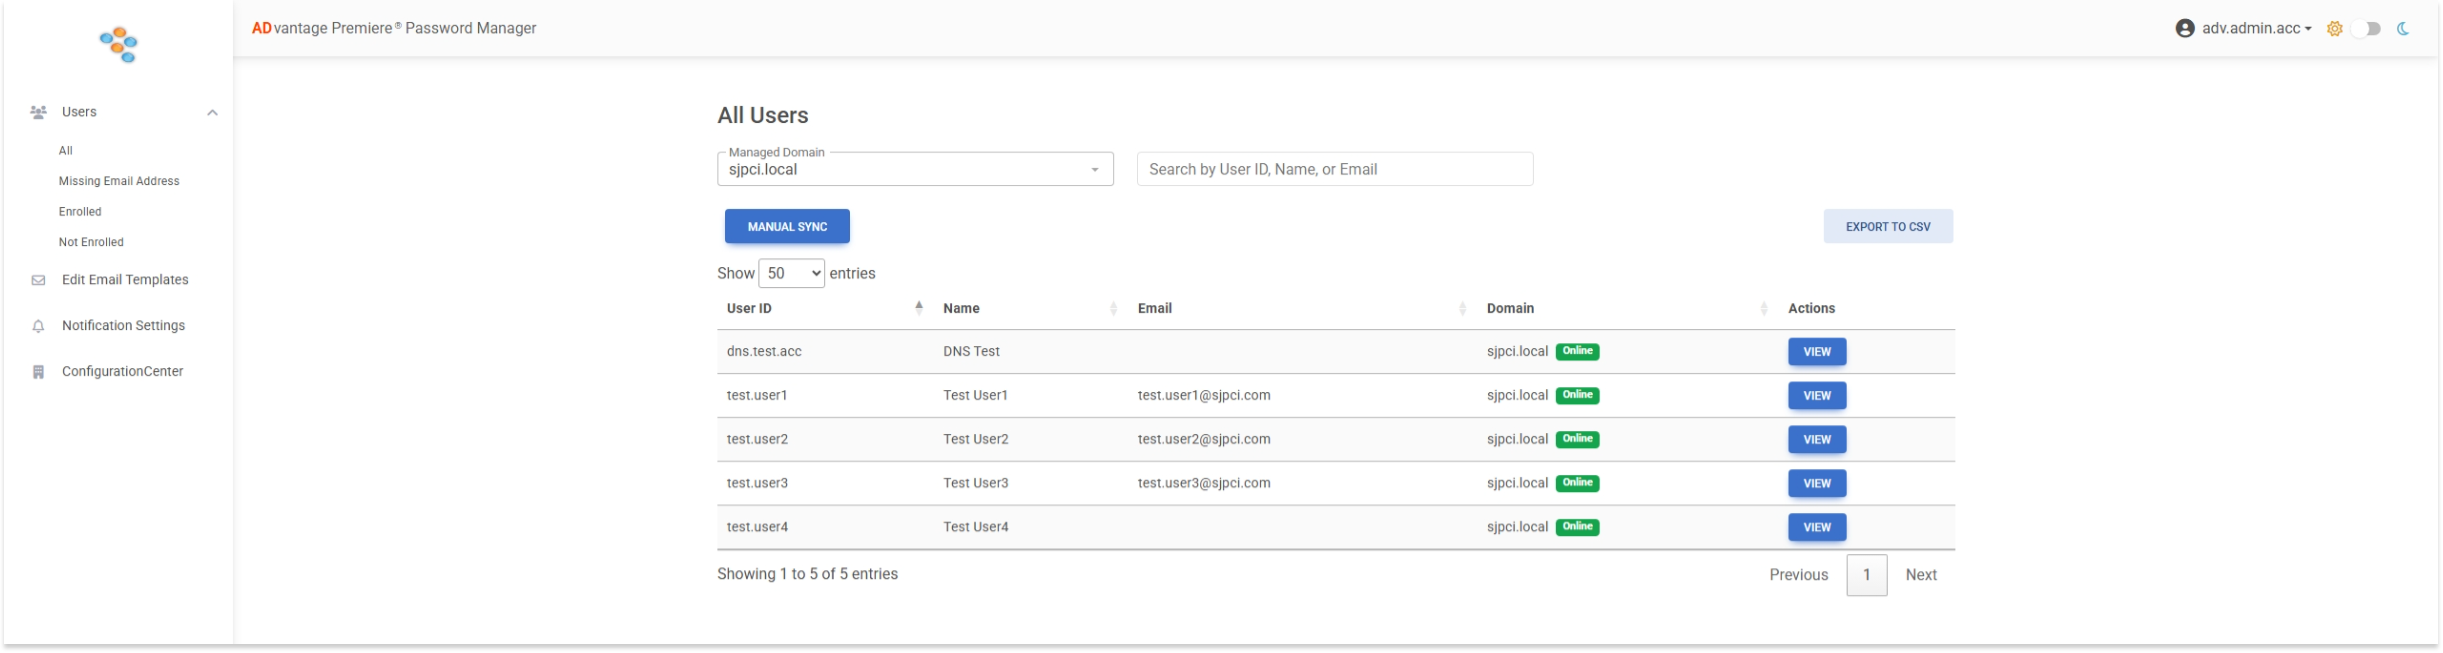Click the Previous pagination link
This screenshot has width=2443, height=653.
pyautogui.click(x=1798, y=575)
